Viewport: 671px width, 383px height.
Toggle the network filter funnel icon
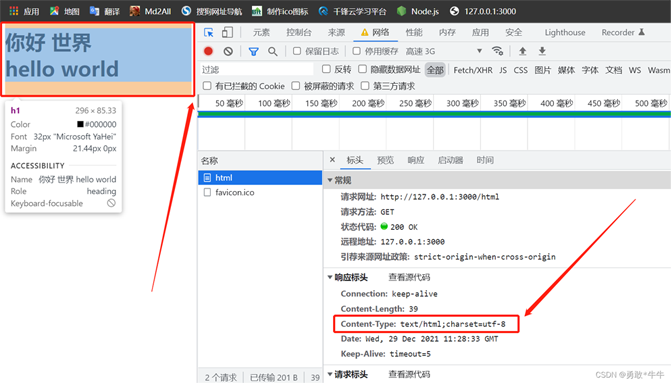(x=253, y=52)
